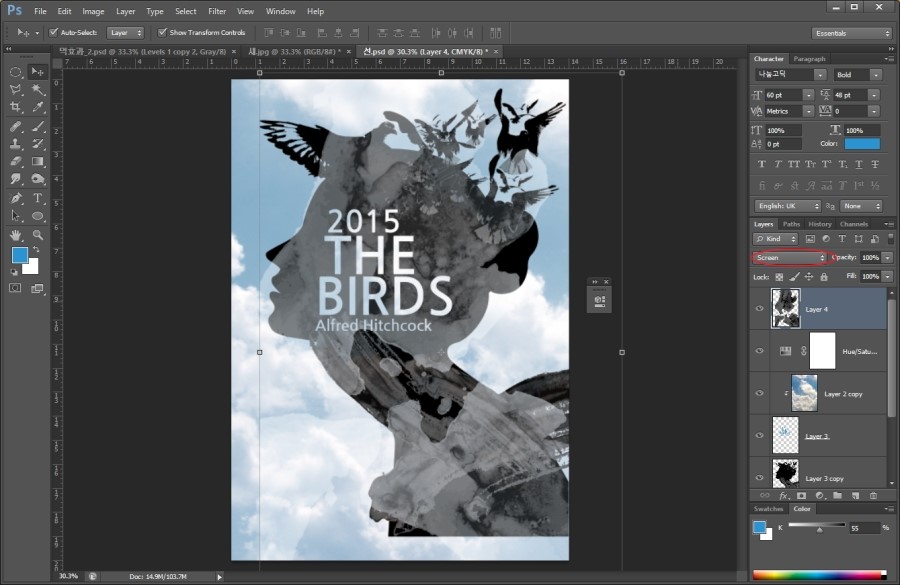Click the delete layer trash icon
This screenshot has height=585, width=900.
873,495
